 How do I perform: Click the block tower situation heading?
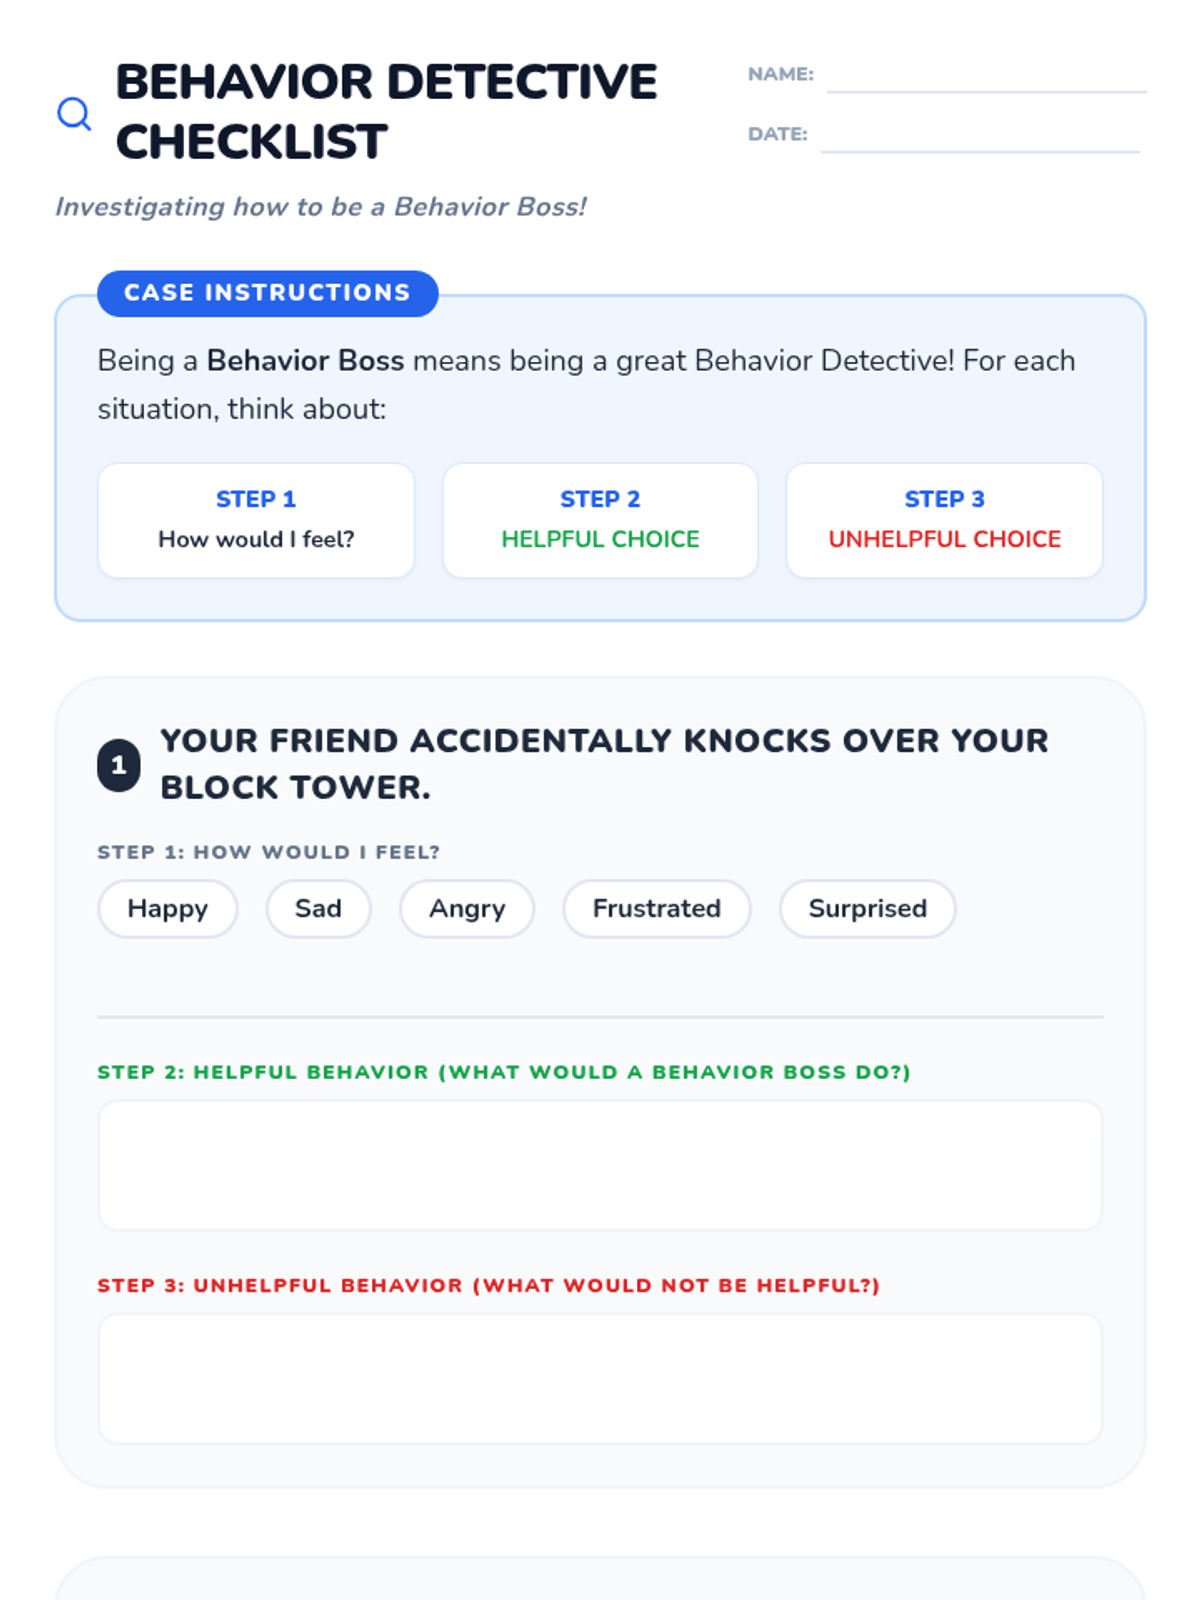tap(604, 764)
